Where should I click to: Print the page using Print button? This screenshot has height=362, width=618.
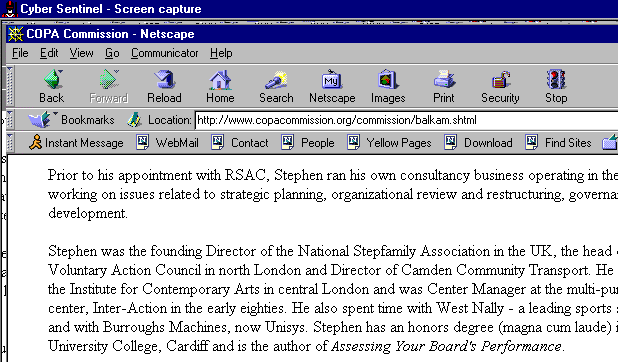click(444, 86)
